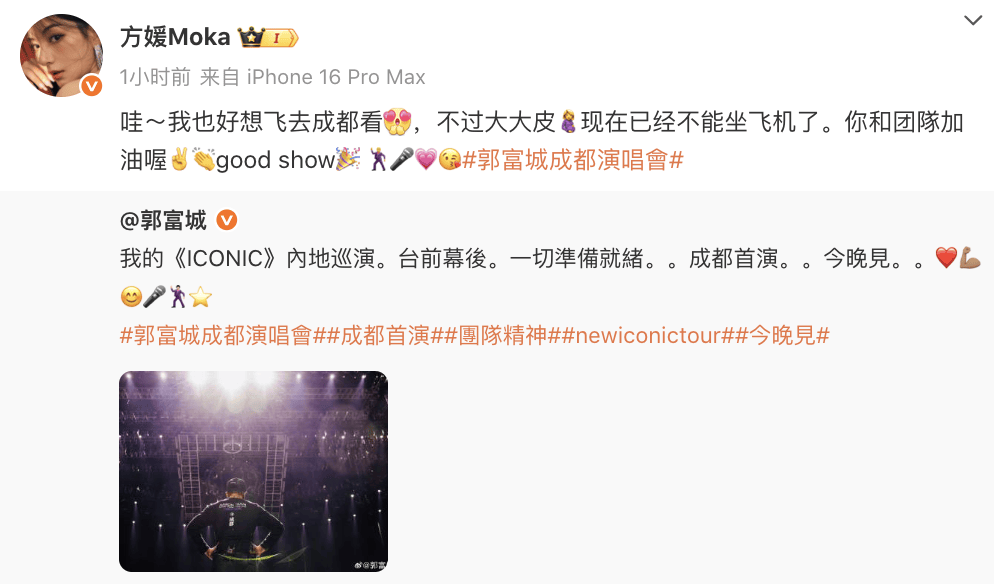This screenshot has height=584, width=994.
Task: Open hashtag #郭富城成都演唱會# in Moka's post
Action: 573,160
